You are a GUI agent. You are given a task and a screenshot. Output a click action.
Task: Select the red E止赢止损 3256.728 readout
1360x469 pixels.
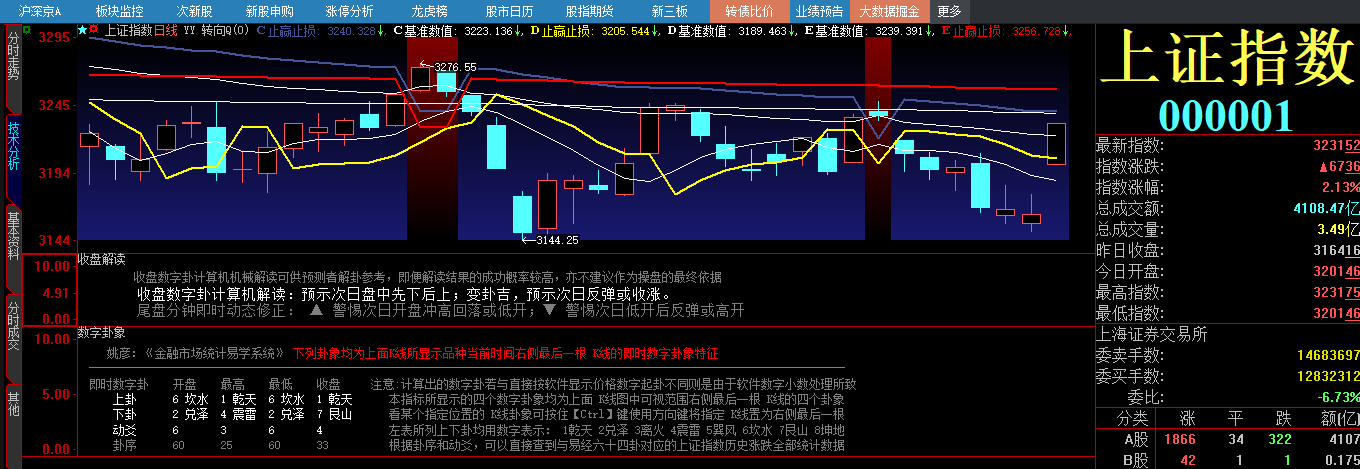[x=1006, y=31]
